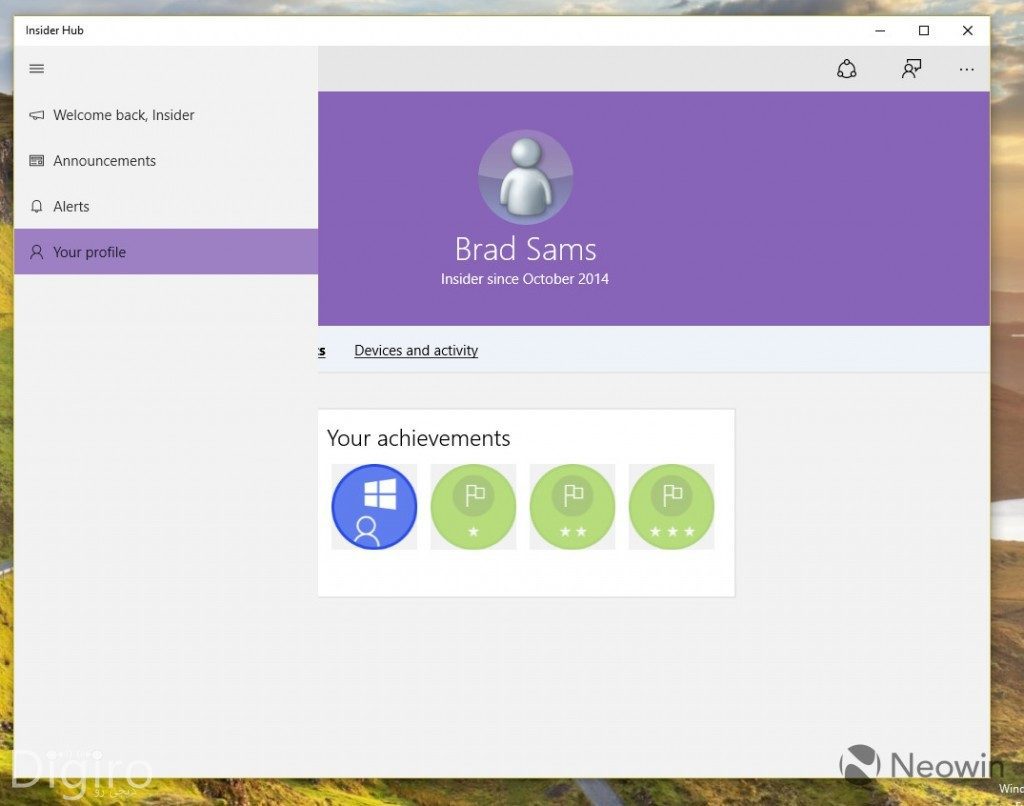Open the Alerts section
Screen dimensions: 1024x806
pos(166,206)
